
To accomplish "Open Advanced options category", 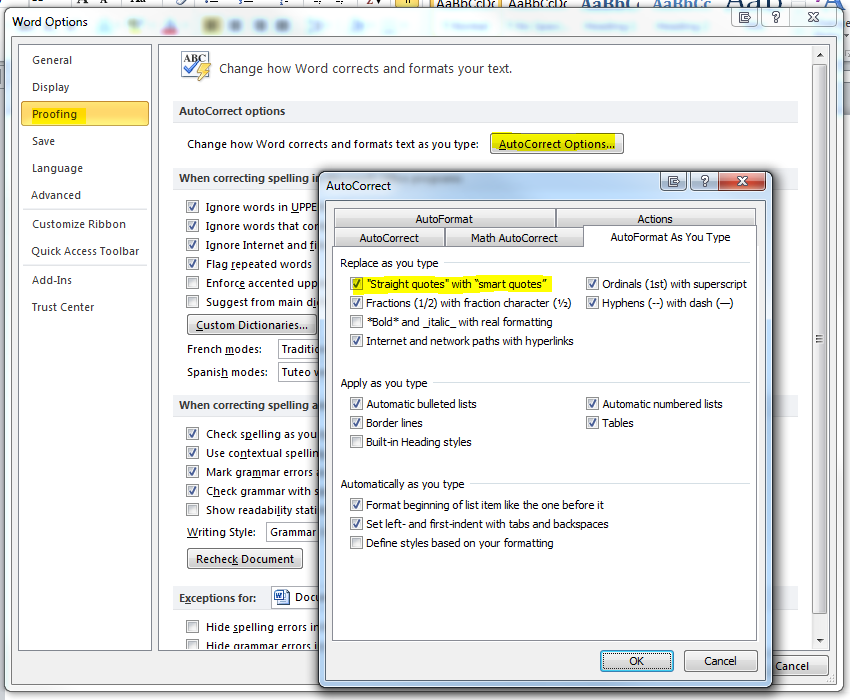I will point(85,195).
